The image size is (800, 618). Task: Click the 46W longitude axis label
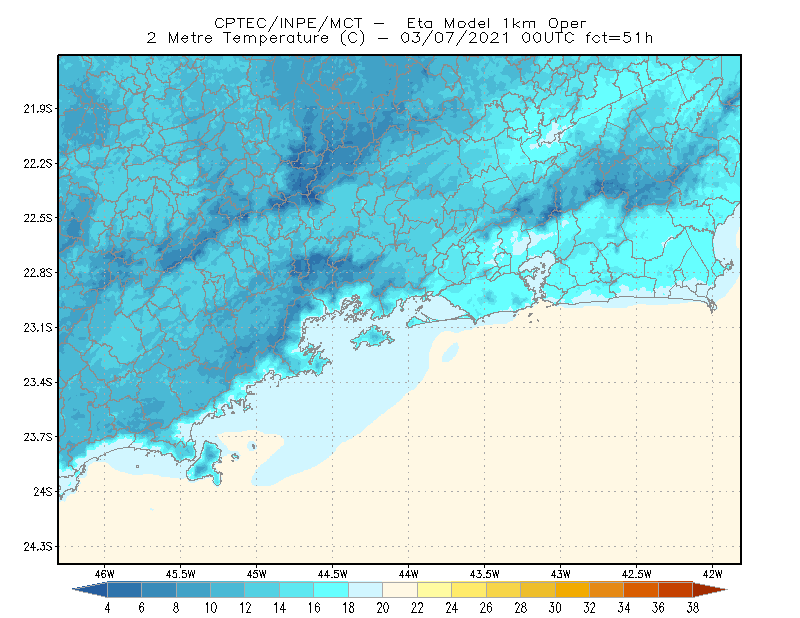[105, 574]
